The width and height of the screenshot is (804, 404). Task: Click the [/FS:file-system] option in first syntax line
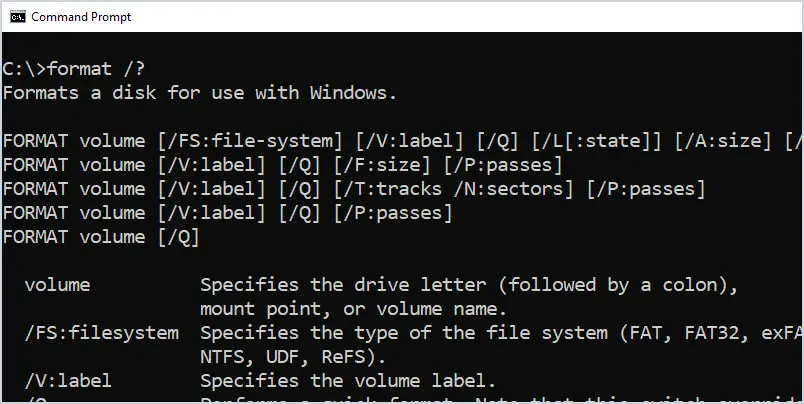(251, 141)
